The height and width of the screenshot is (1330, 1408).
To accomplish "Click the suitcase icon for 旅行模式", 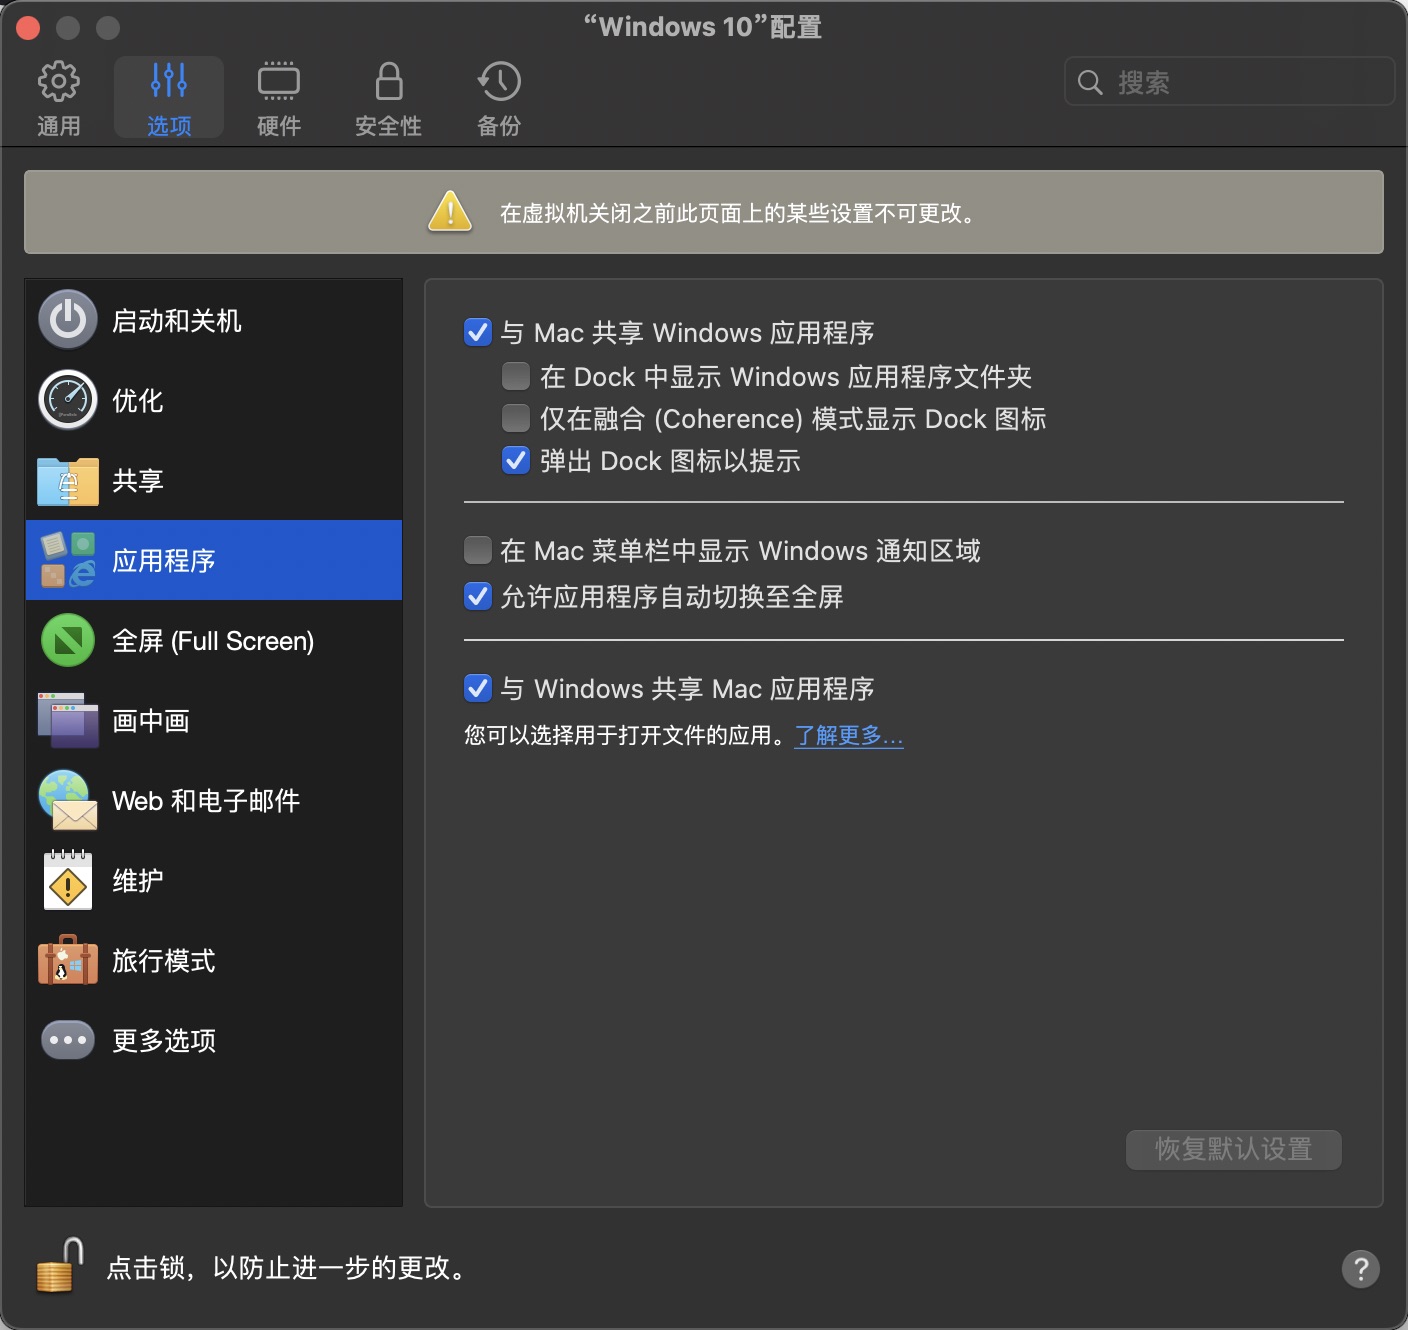I will click(68, 960).
